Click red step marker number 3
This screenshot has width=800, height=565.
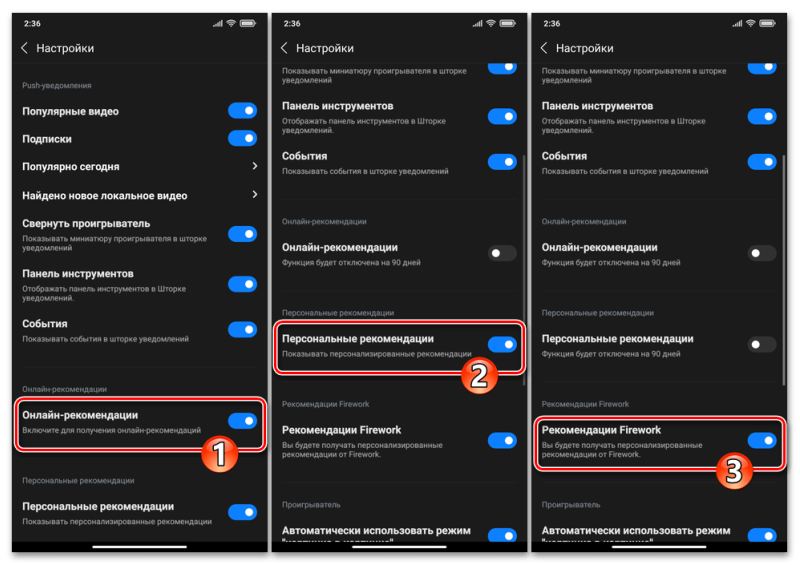click(x=734, y=471)
